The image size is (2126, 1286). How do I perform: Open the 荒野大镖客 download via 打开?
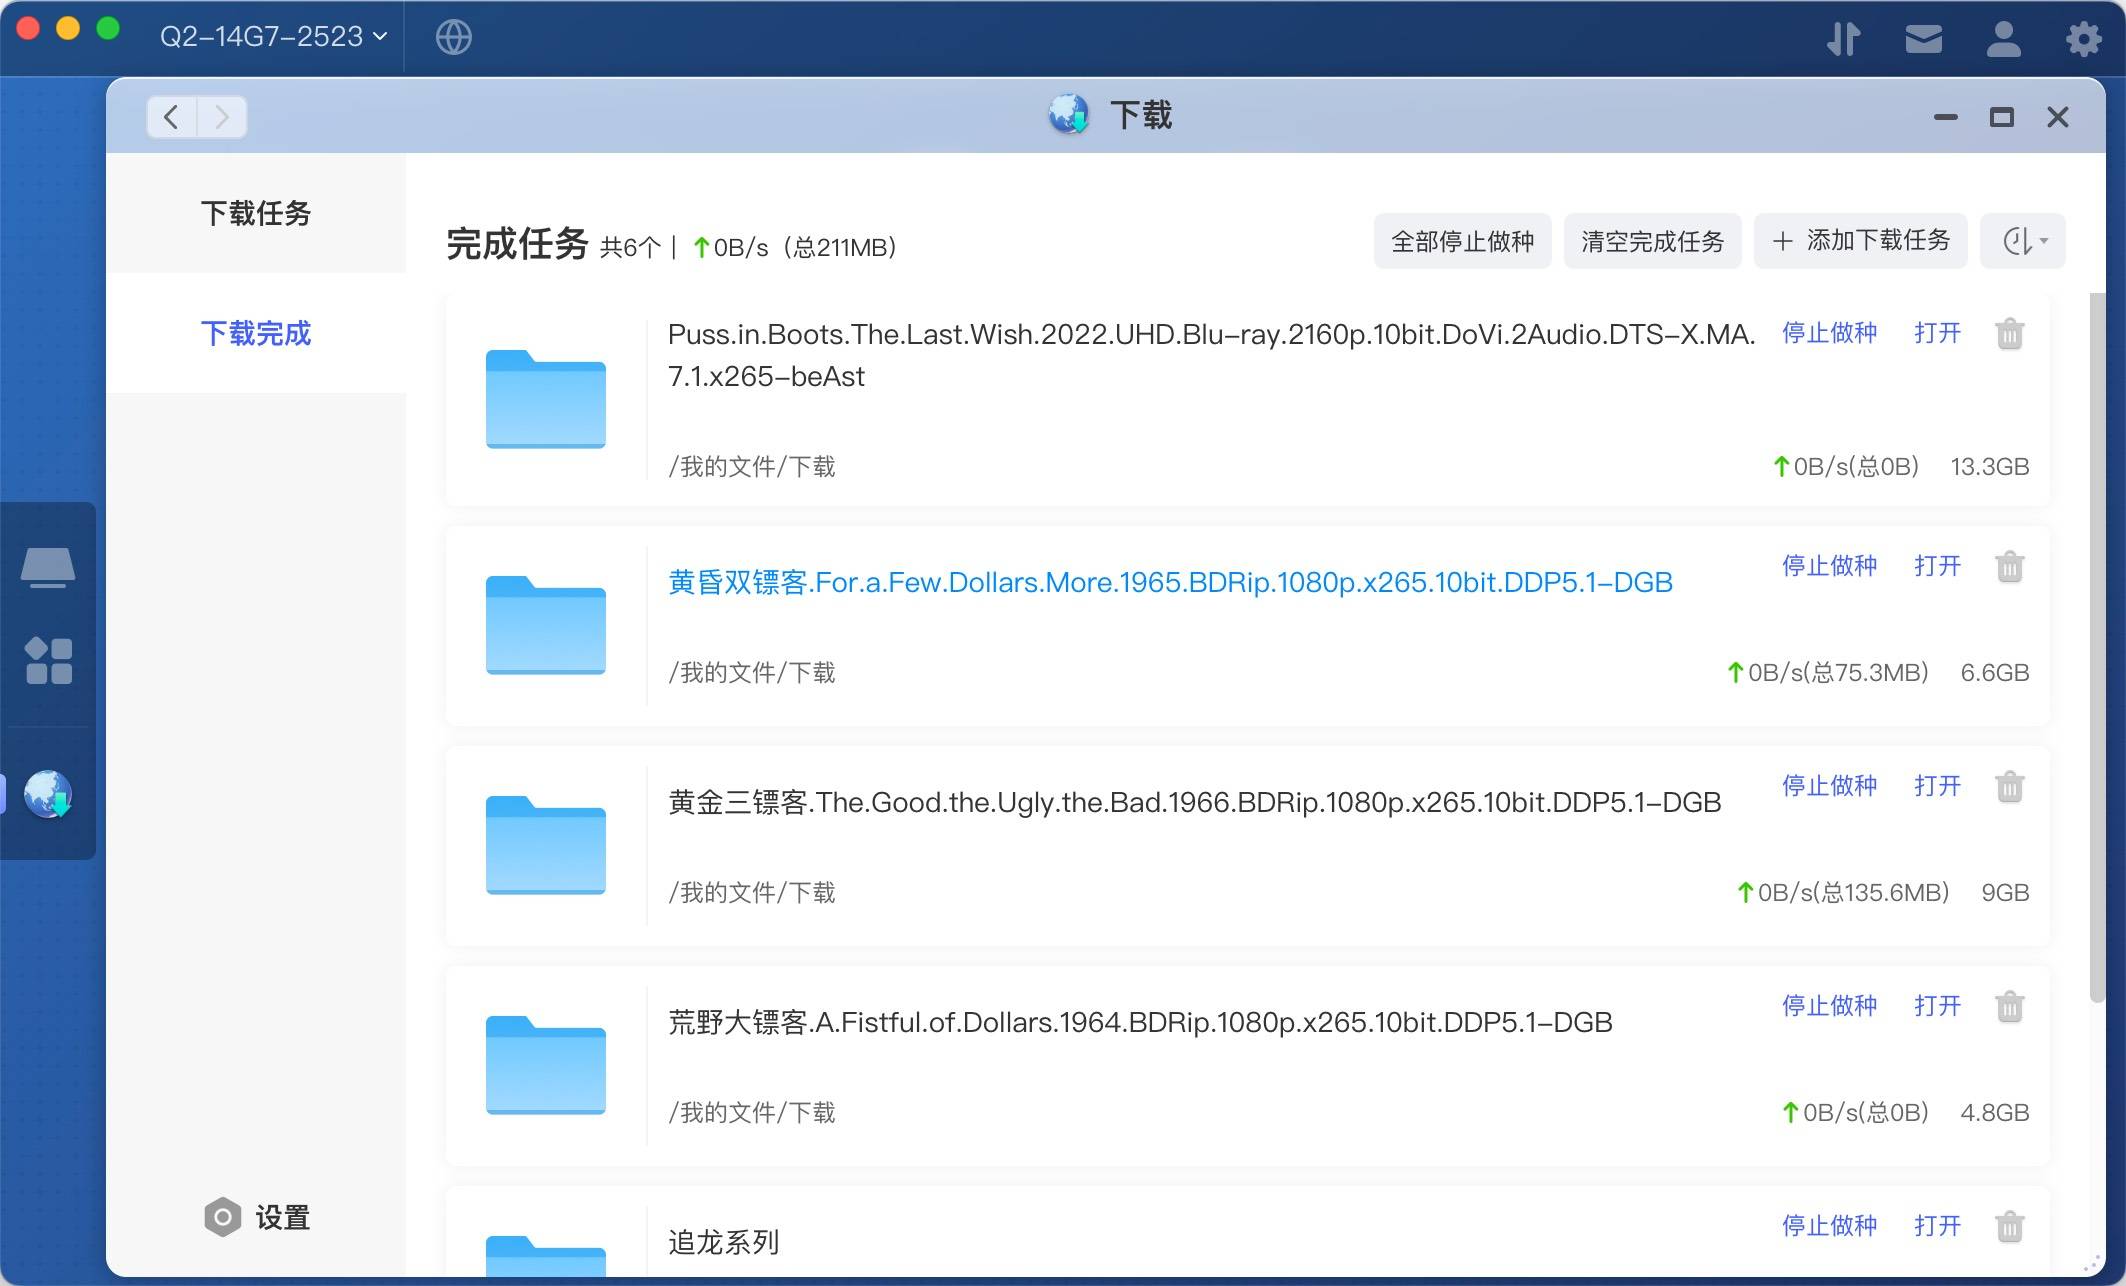pos(1937,1006)
